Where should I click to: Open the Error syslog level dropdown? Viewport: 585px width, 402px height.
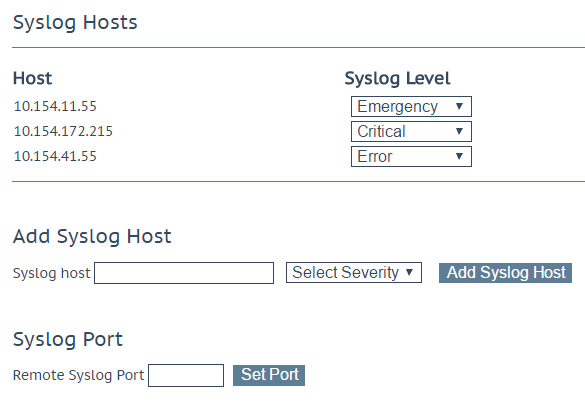[x=411, y=156]
